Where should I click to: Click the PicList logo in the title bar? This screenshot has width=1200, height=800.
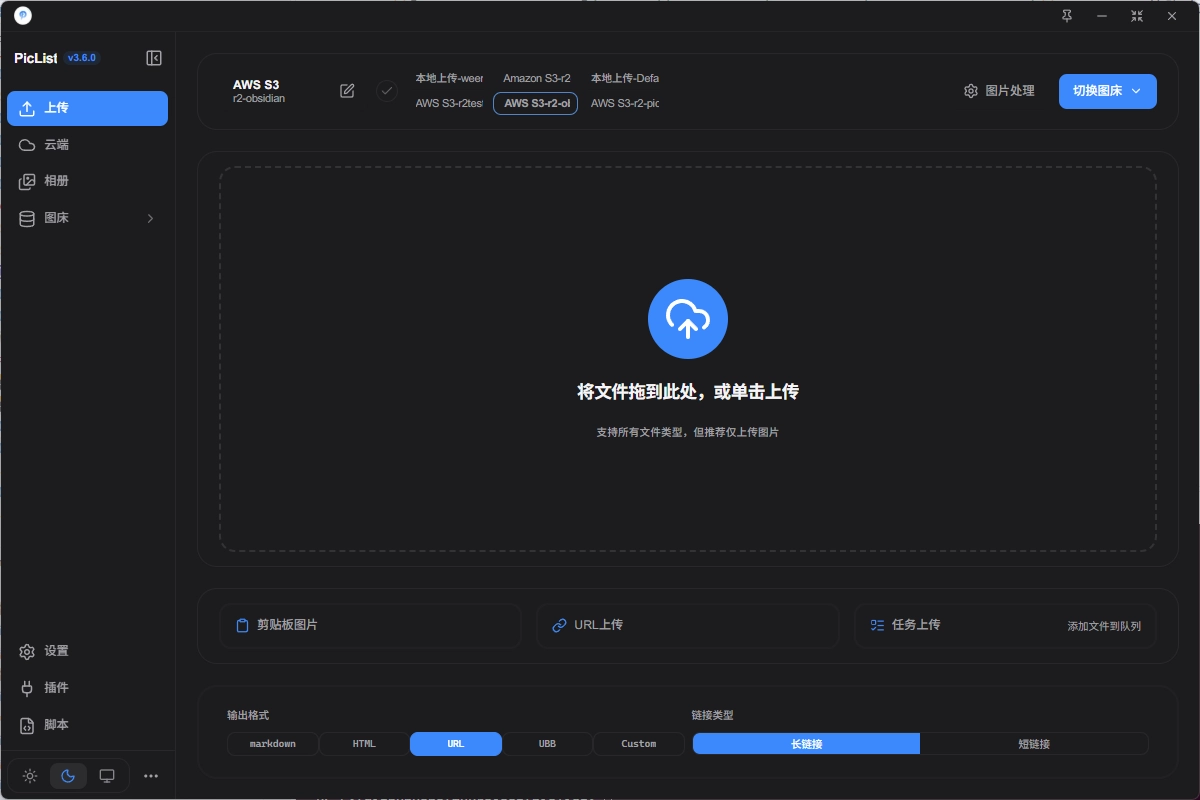[23, 16]
